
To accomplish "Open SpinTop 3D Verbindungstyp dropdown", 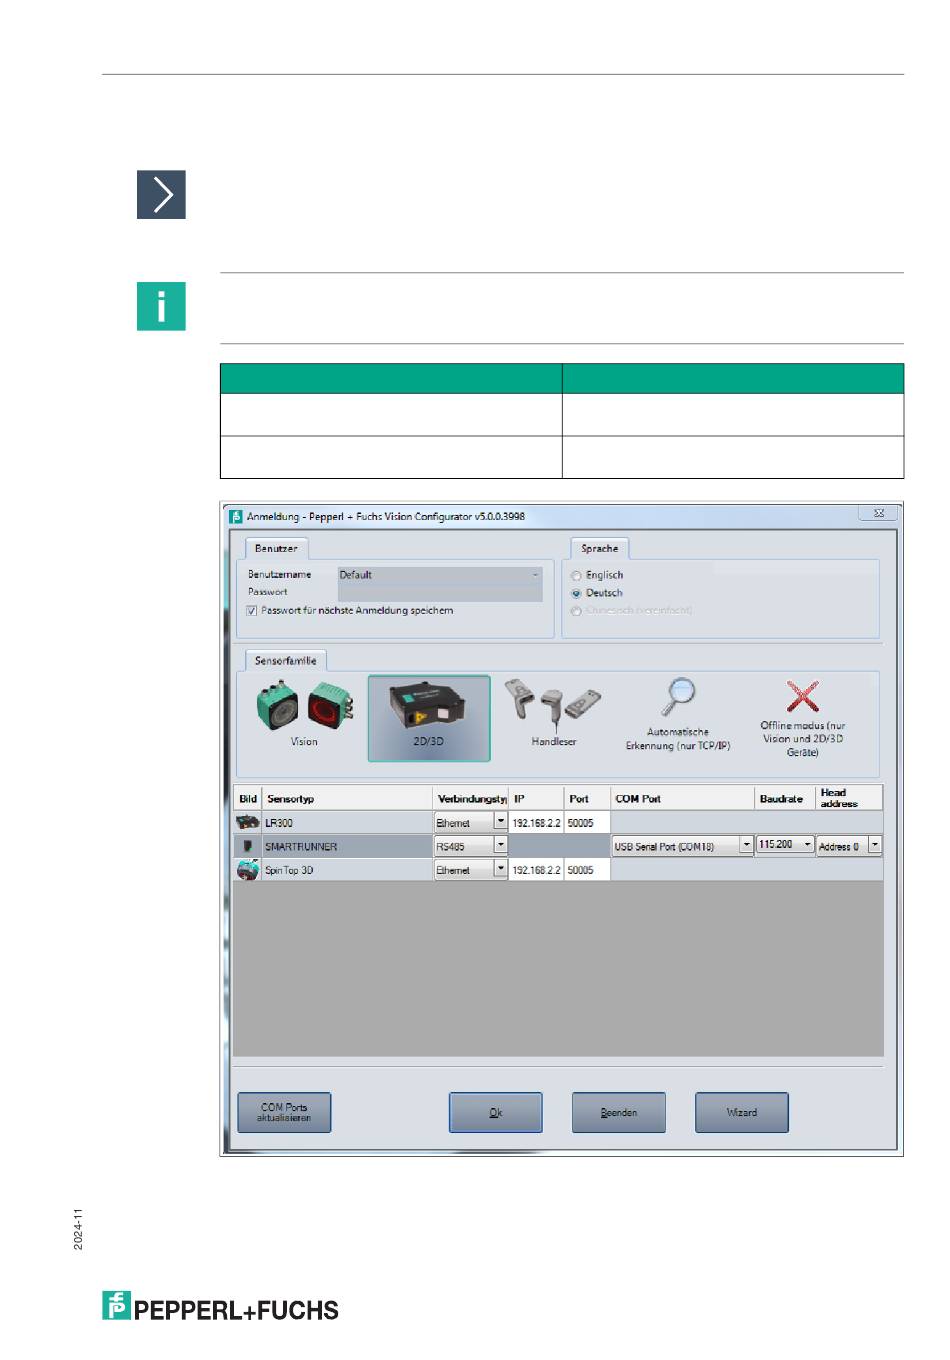I will 501,870.
